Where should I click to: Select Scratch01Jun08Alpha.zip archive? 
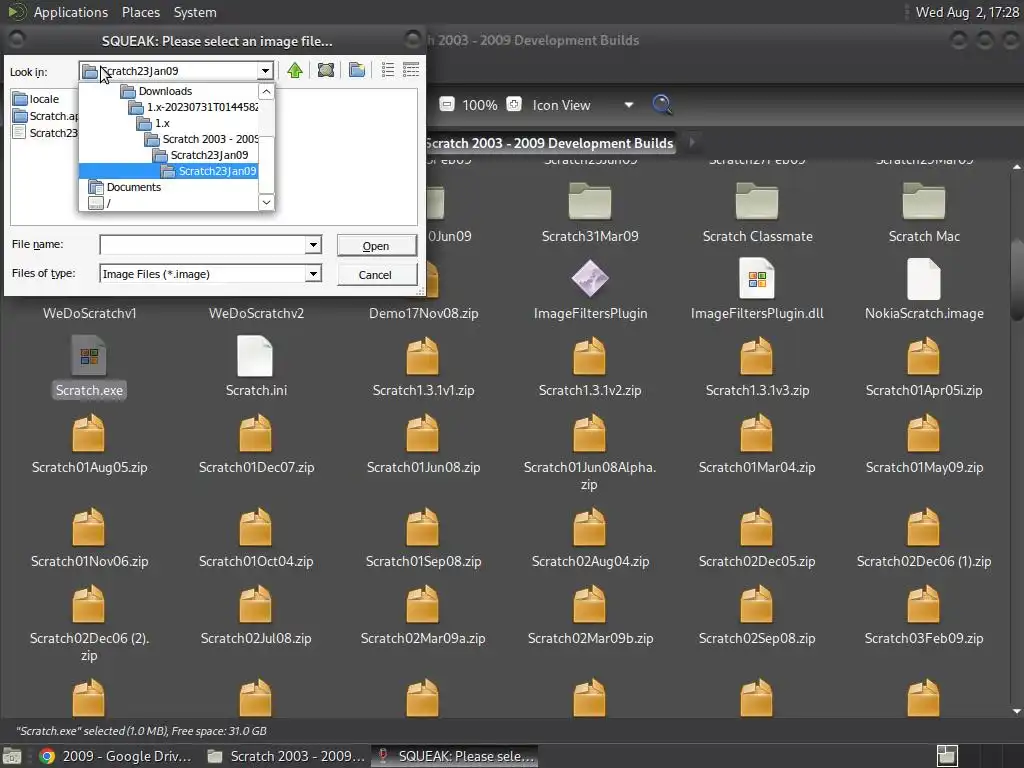pos(590,453)
